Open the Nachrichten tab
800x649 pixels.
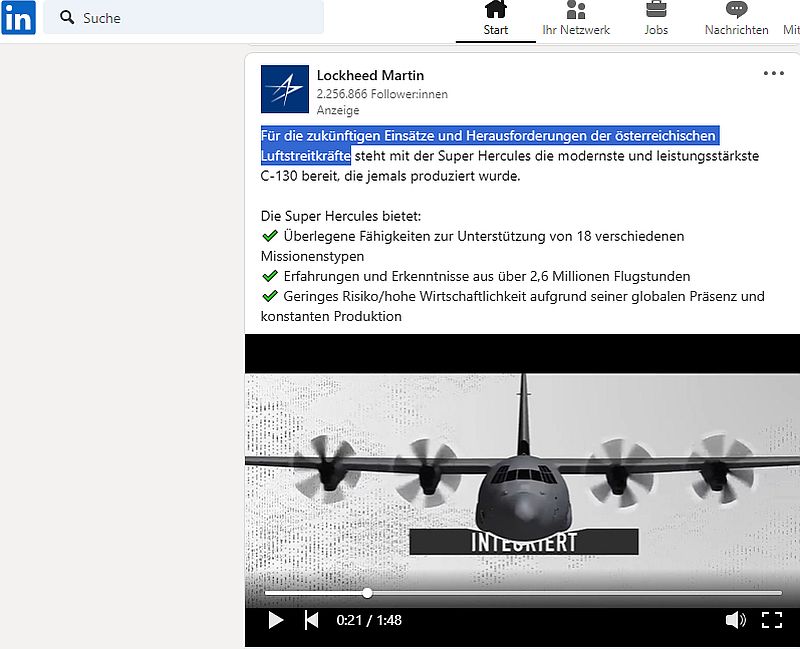tap(736, 19)
